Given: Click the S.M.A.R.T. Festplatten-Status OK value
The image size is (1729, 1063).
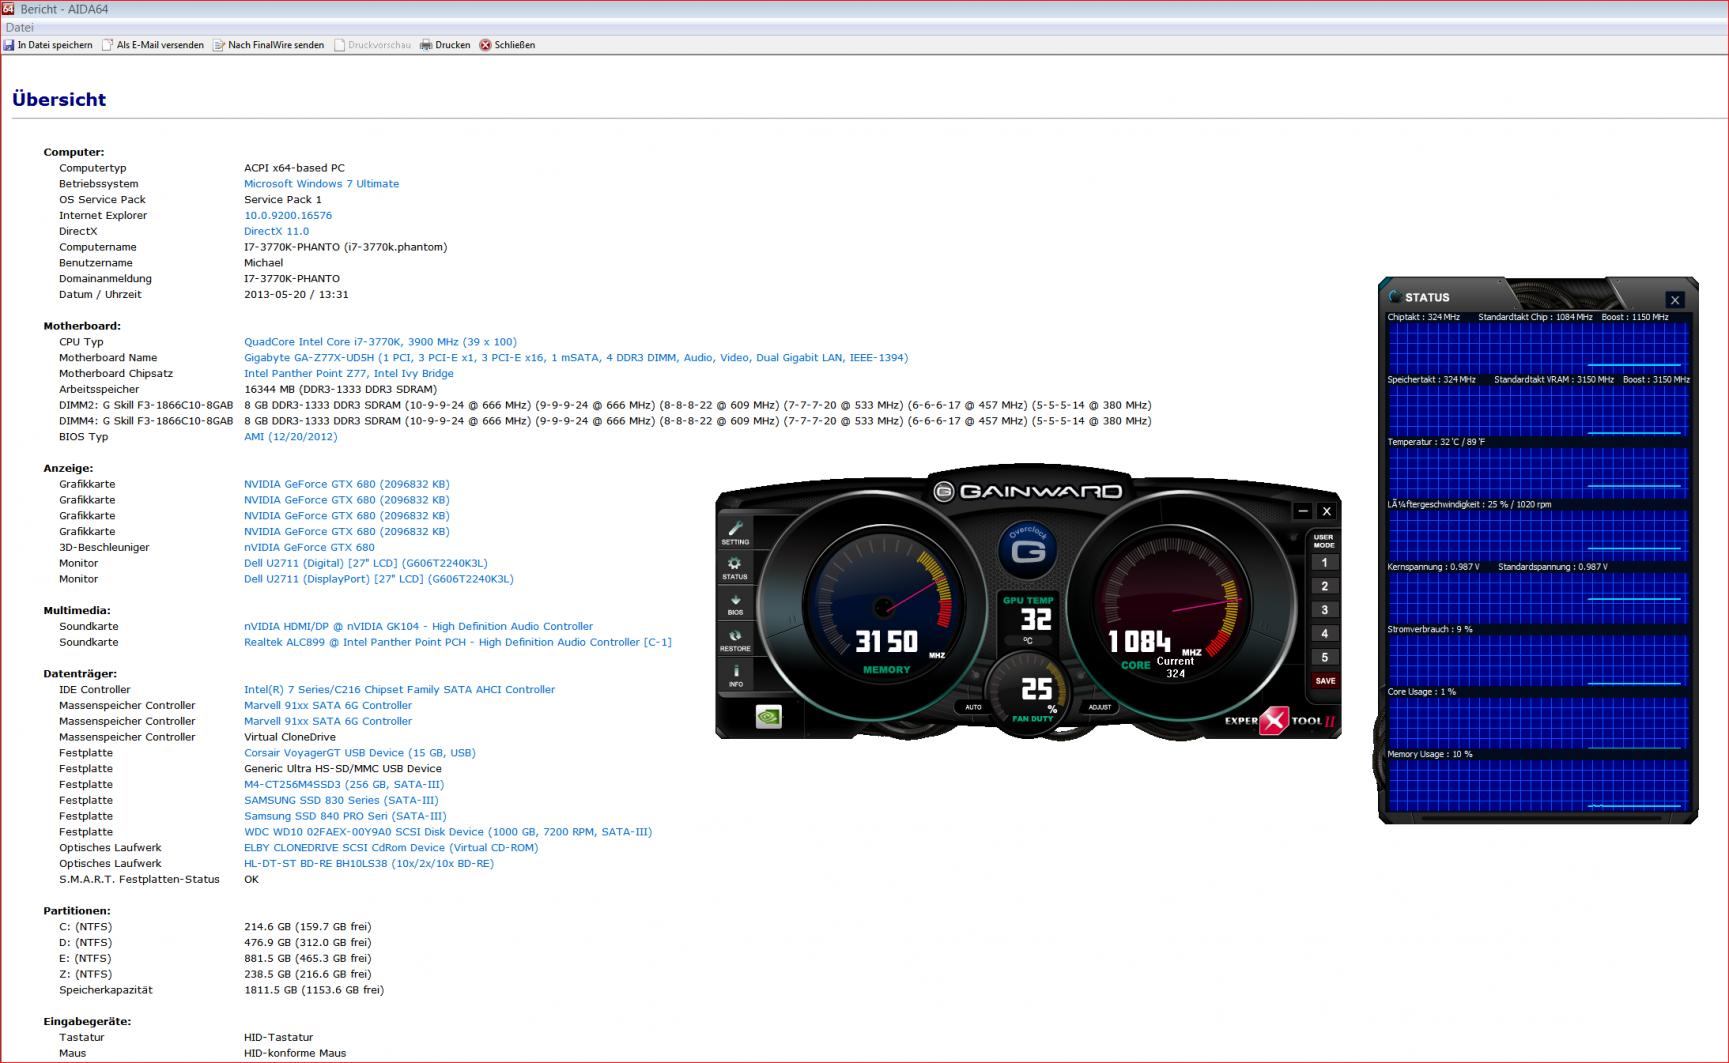Looking at the screenshot, I should (251, 880).
